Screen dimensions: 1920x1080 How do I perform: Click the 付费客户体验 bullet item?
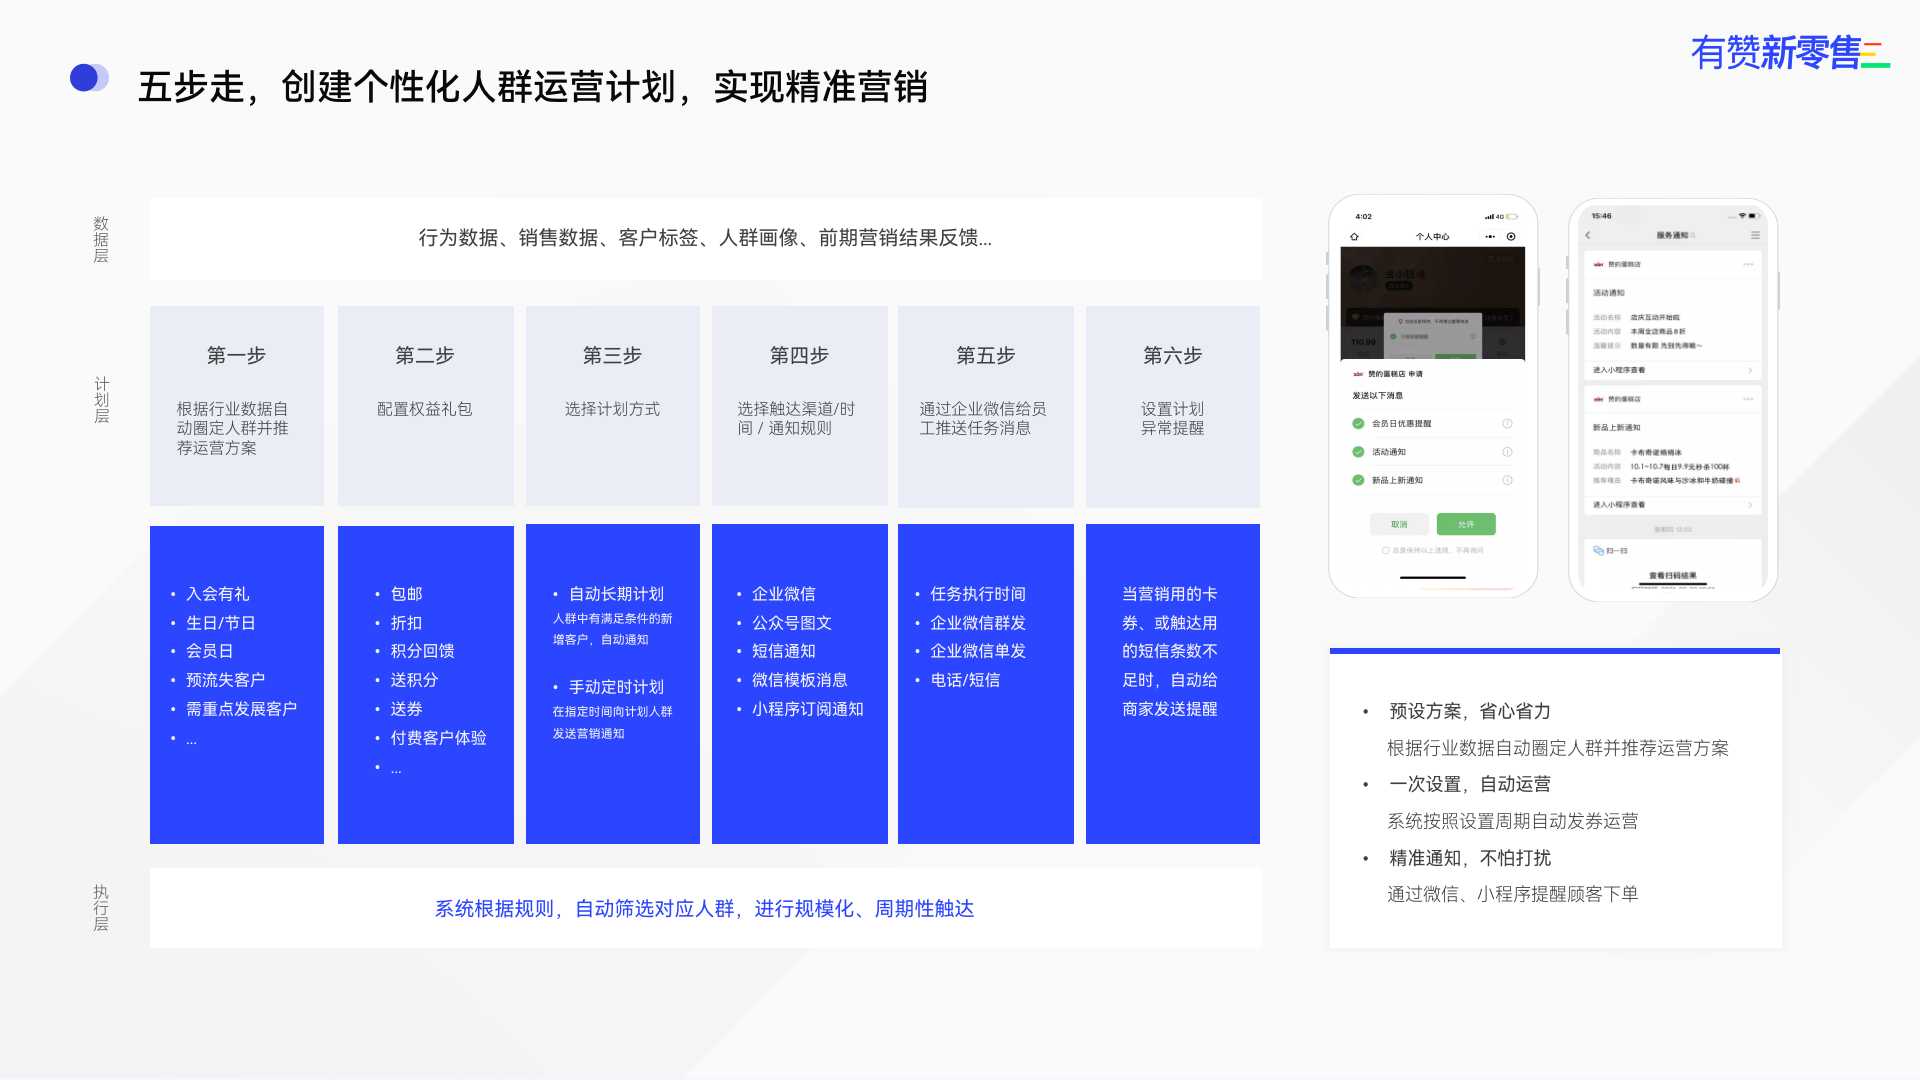[x=438, y=738]
